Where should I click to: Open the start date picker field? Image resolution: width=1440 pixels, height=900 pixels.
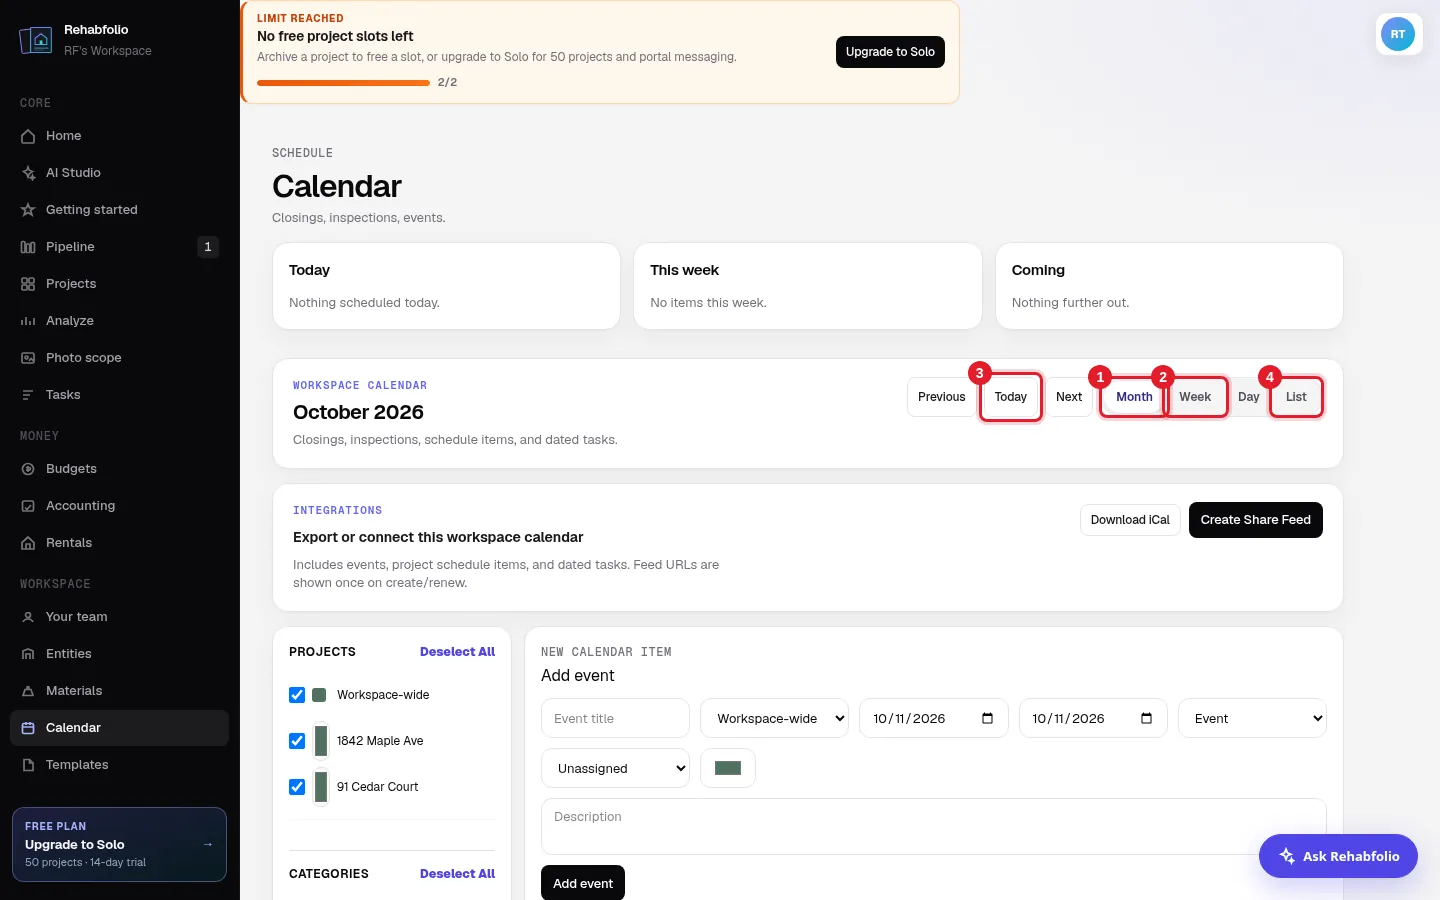coord(934,718)
